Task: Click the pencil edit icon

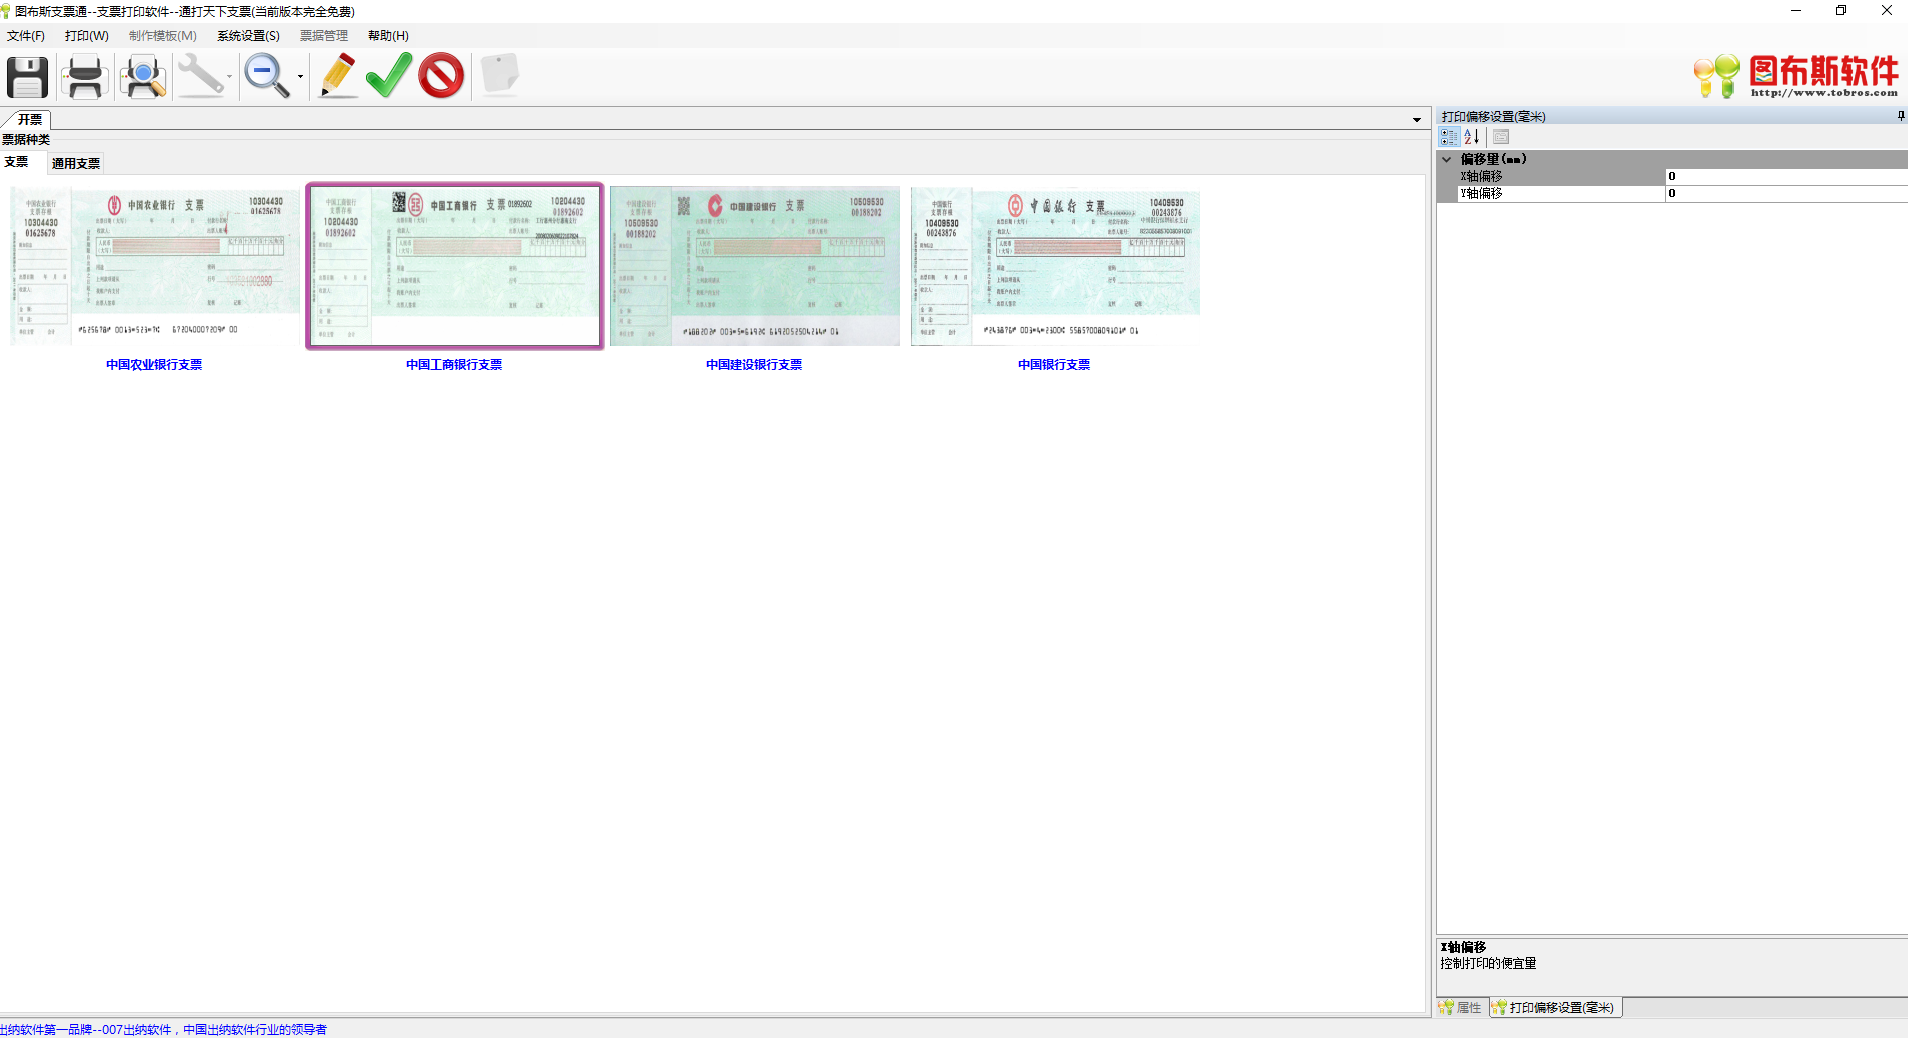Action: (x=337, y=76)
